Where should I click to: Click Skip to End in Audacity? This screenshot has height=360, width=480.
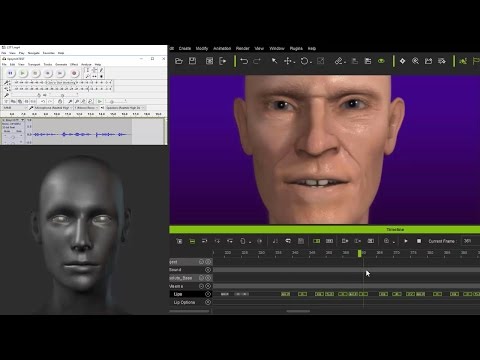coord(60,73)
